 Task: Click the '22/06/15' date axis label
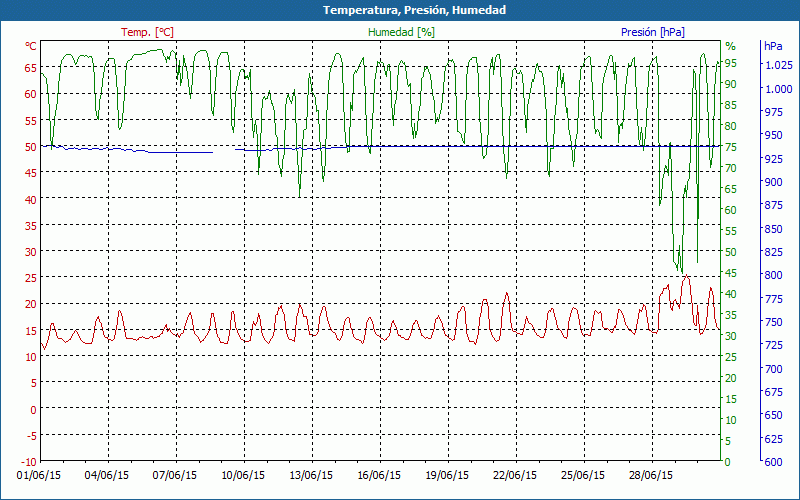pos(515,475)
